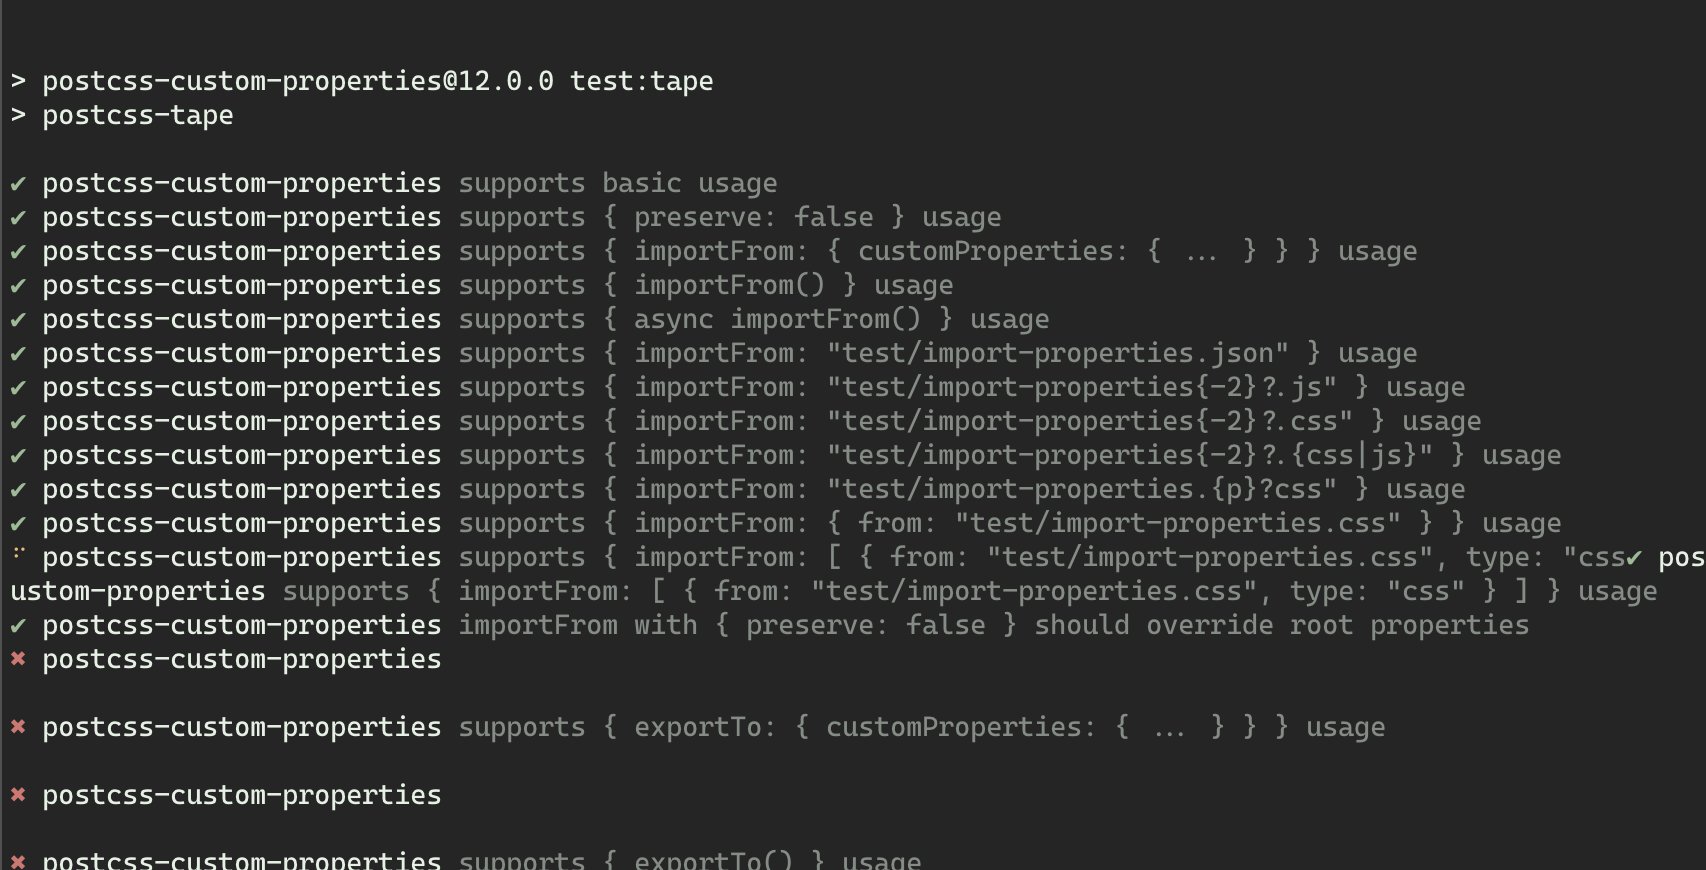Click checkmark beside the import-properties.json test line
This screenshot has width=1706, height=870.
click(18, 354)
